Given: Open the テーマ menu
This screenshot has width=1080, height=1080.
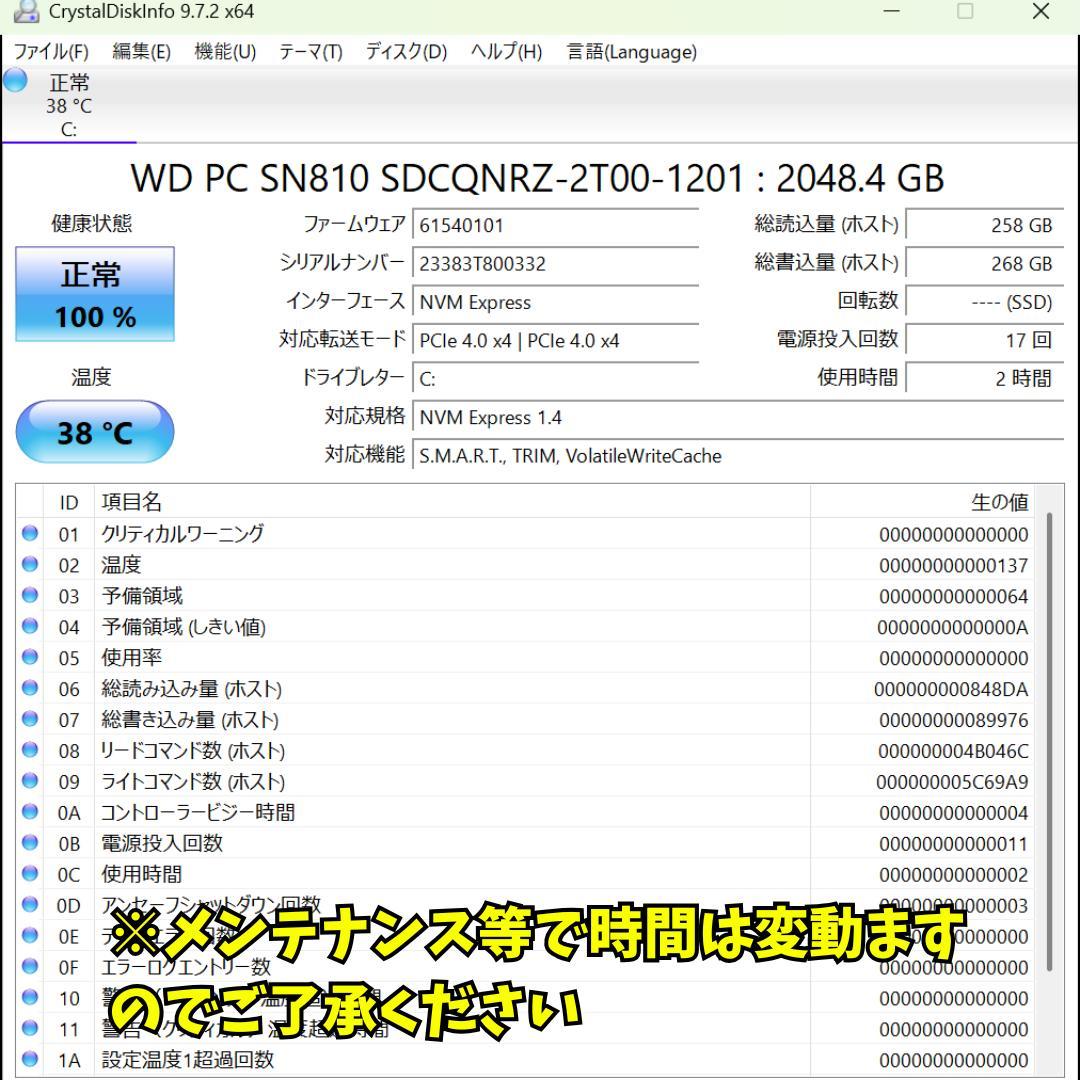Looking at the screenshot, I should pyautogui.click(x=310, y=52).
